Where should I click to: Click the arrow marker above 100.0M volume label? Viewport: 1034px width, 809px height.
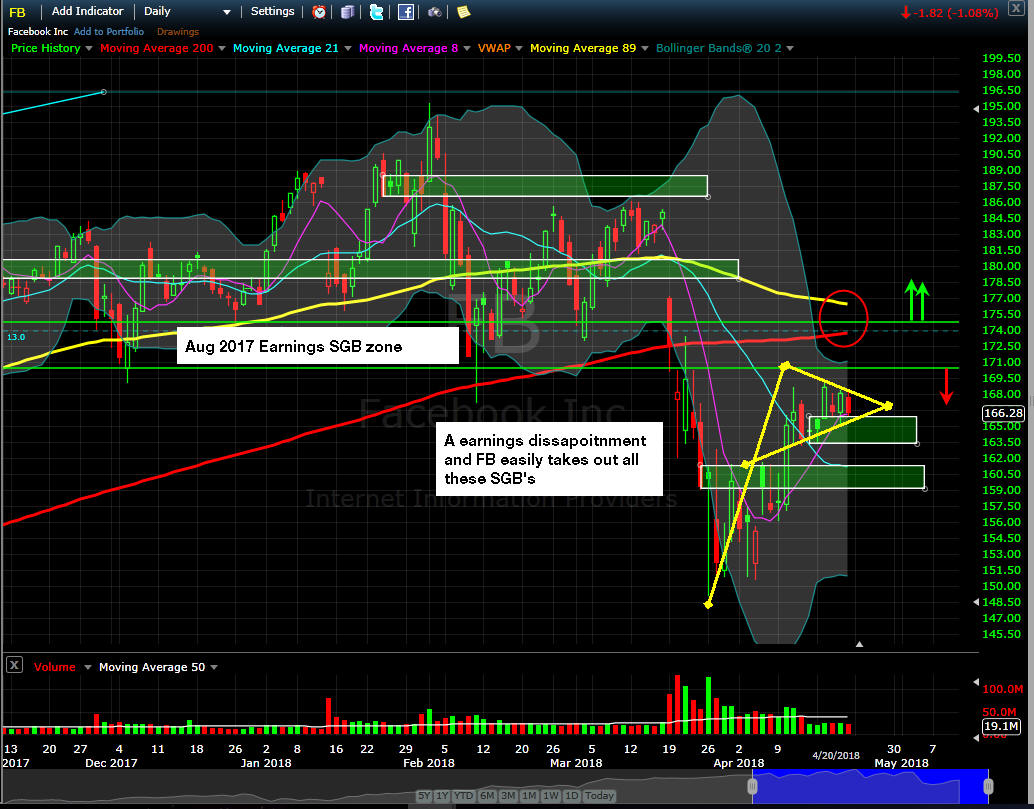976,682
